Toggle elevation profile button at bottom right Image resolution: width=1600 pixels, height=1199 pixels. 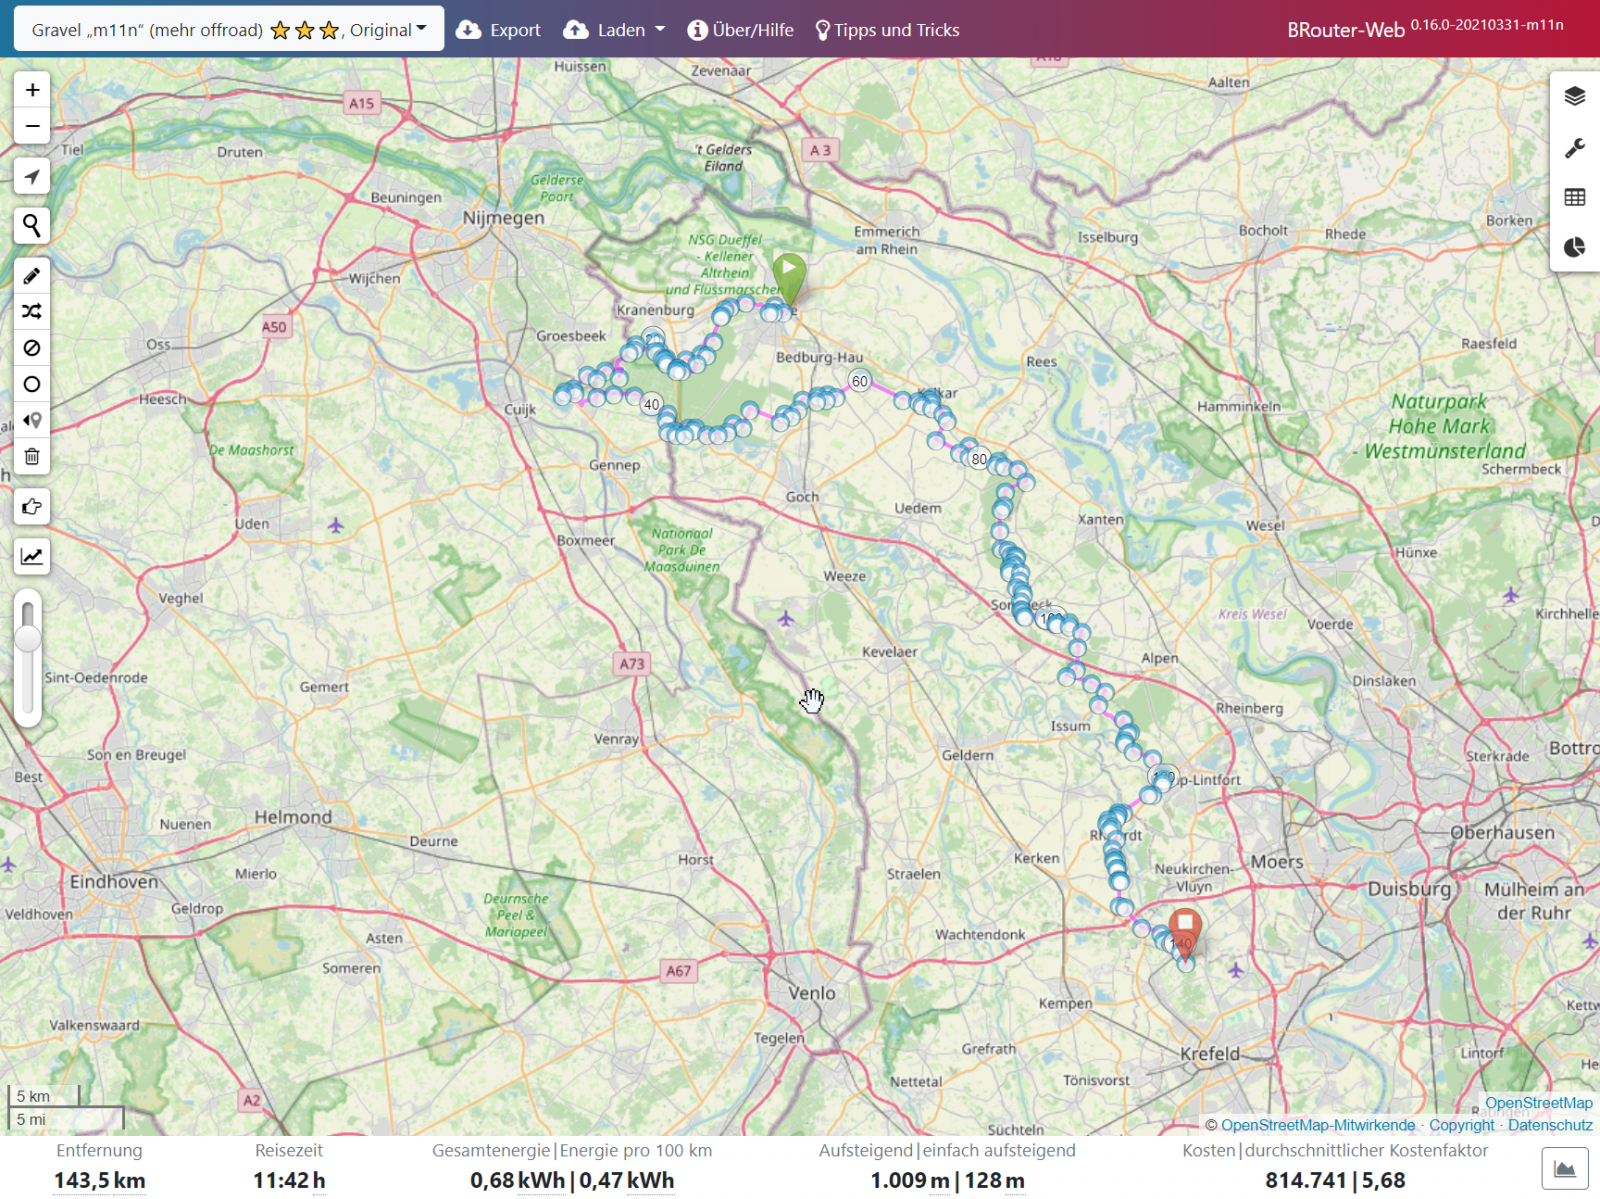[x=1565, y=1168]
